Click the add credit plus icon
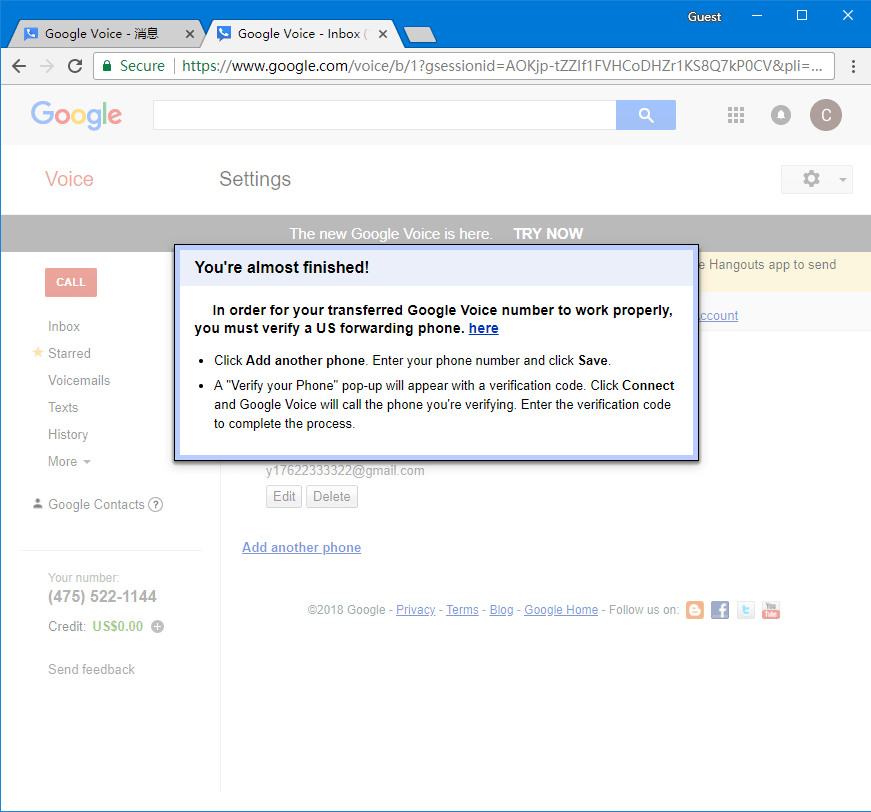871x812 pixels. [x=158, y=626]
